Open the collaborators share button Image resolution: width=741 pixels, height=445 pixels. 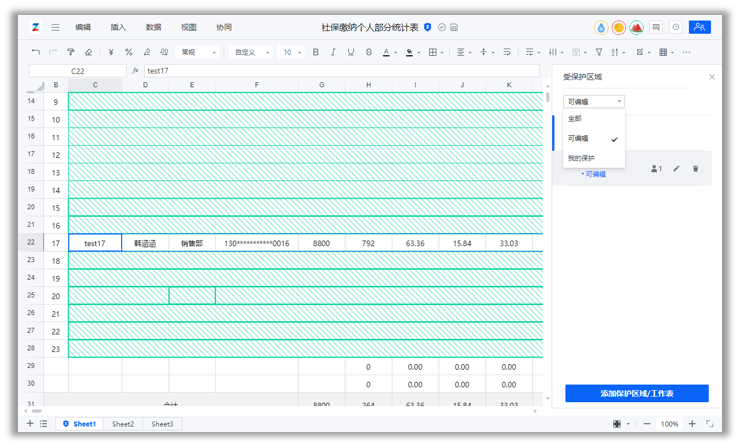pos(699,27)
